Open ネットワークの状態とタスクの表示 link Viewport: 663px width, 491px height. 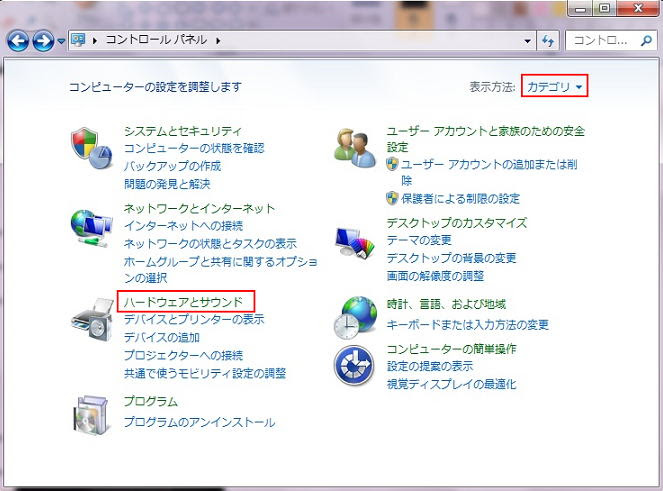210,244
